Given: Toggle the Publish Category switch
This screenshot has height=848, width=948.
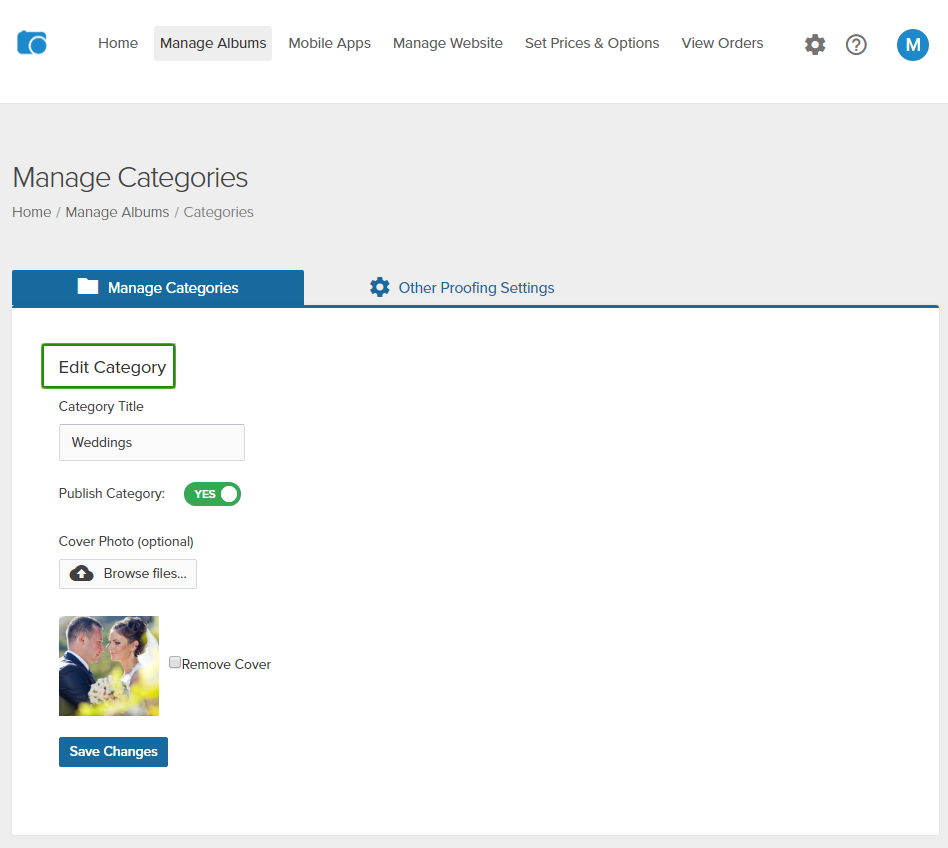Looking at the screenshot, I should 212,494.
